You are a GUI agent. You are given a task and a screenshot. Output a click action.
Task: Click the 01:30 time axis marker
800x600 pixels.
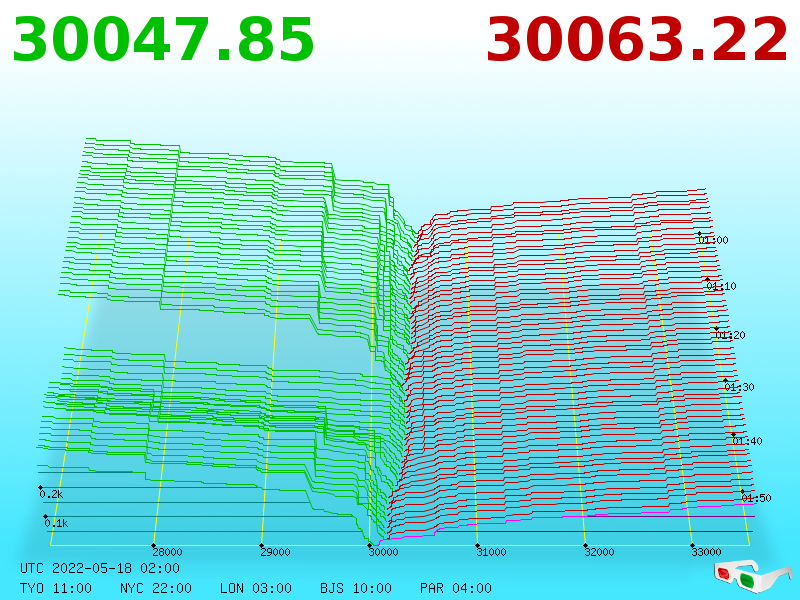tap(739, 387)
